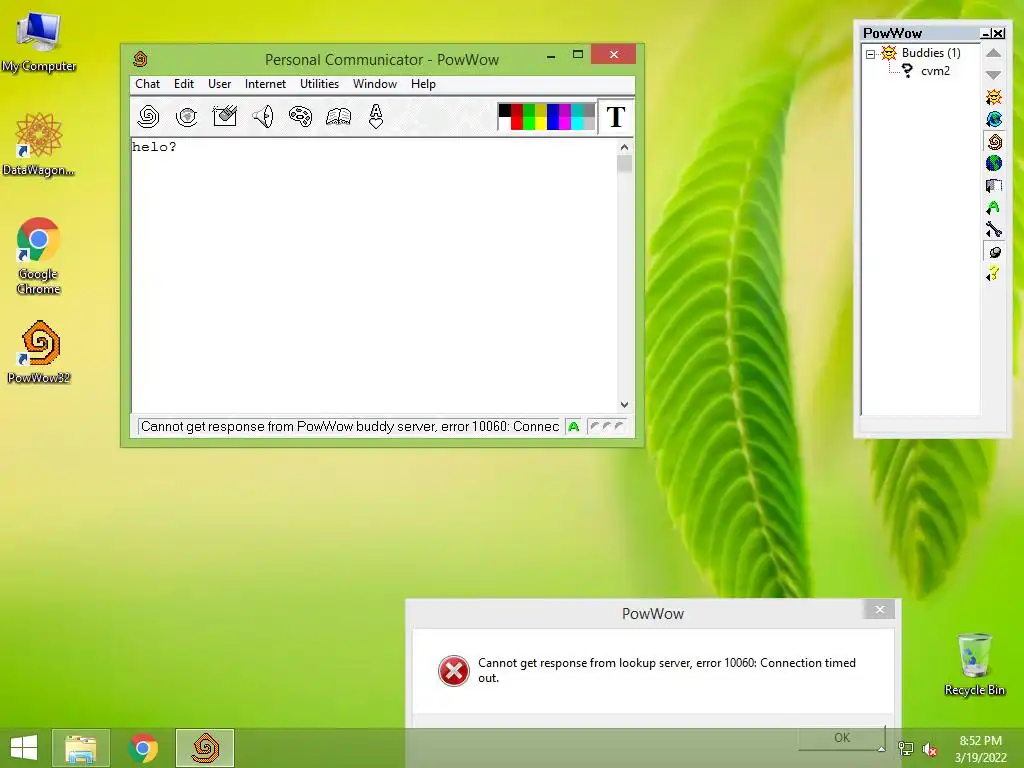Click the green A status bar icon
This screenshot has height=768, width=1024.
[x=573, y=426]
